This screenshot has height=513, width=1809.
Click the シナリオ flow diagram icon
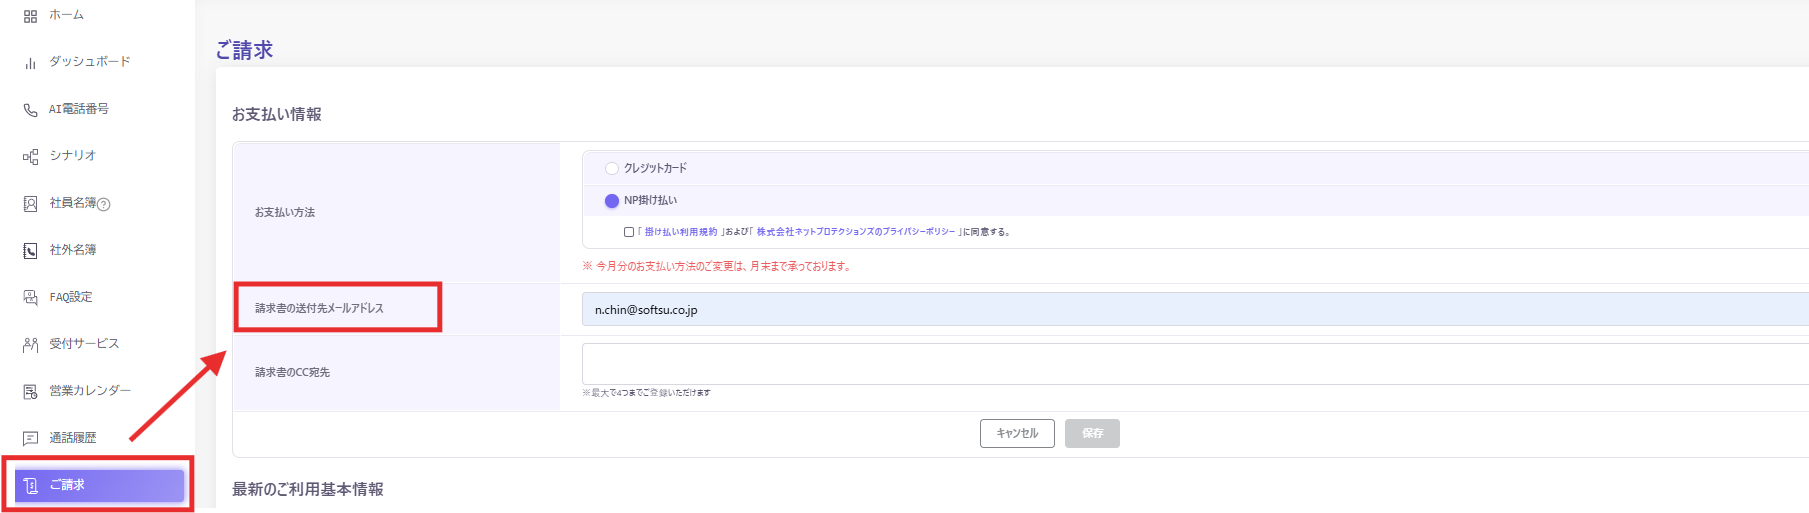(30, 156)
